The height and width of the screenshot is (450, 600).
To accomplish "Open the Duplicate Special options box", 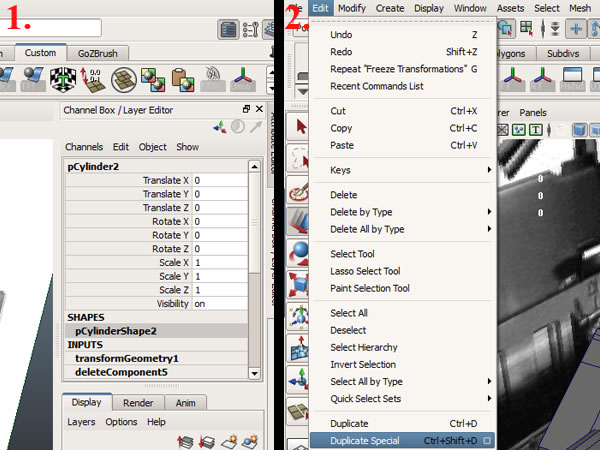I will tap(487, 441).
